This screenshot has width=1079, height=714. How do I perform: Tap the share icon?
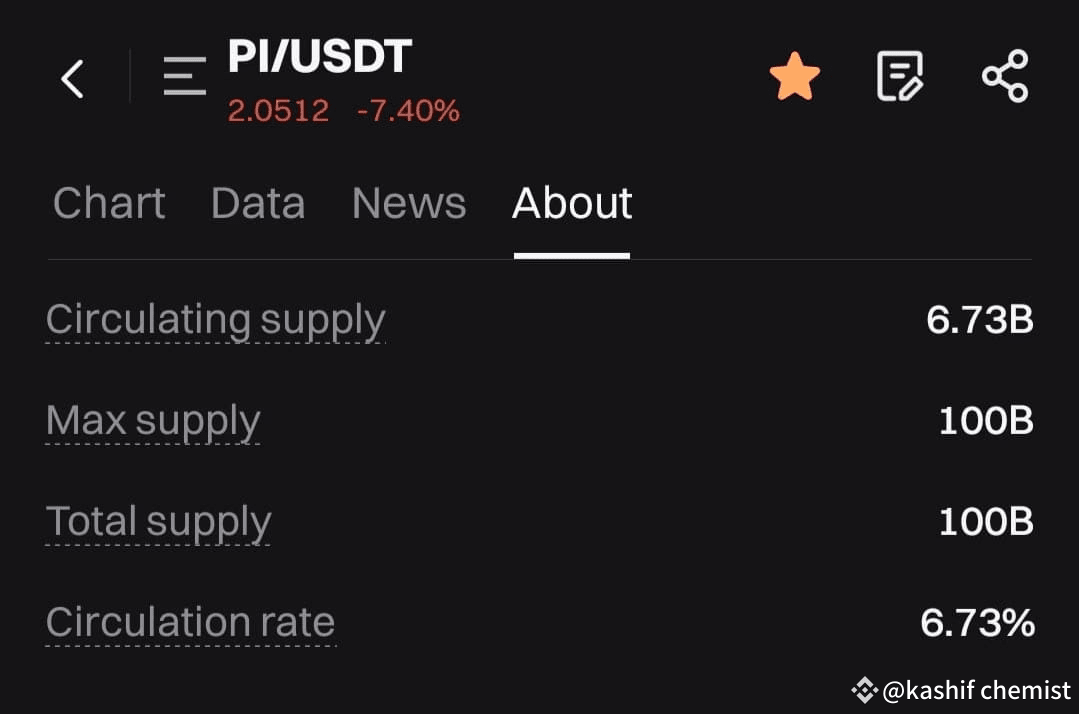tap(1005, 76)
